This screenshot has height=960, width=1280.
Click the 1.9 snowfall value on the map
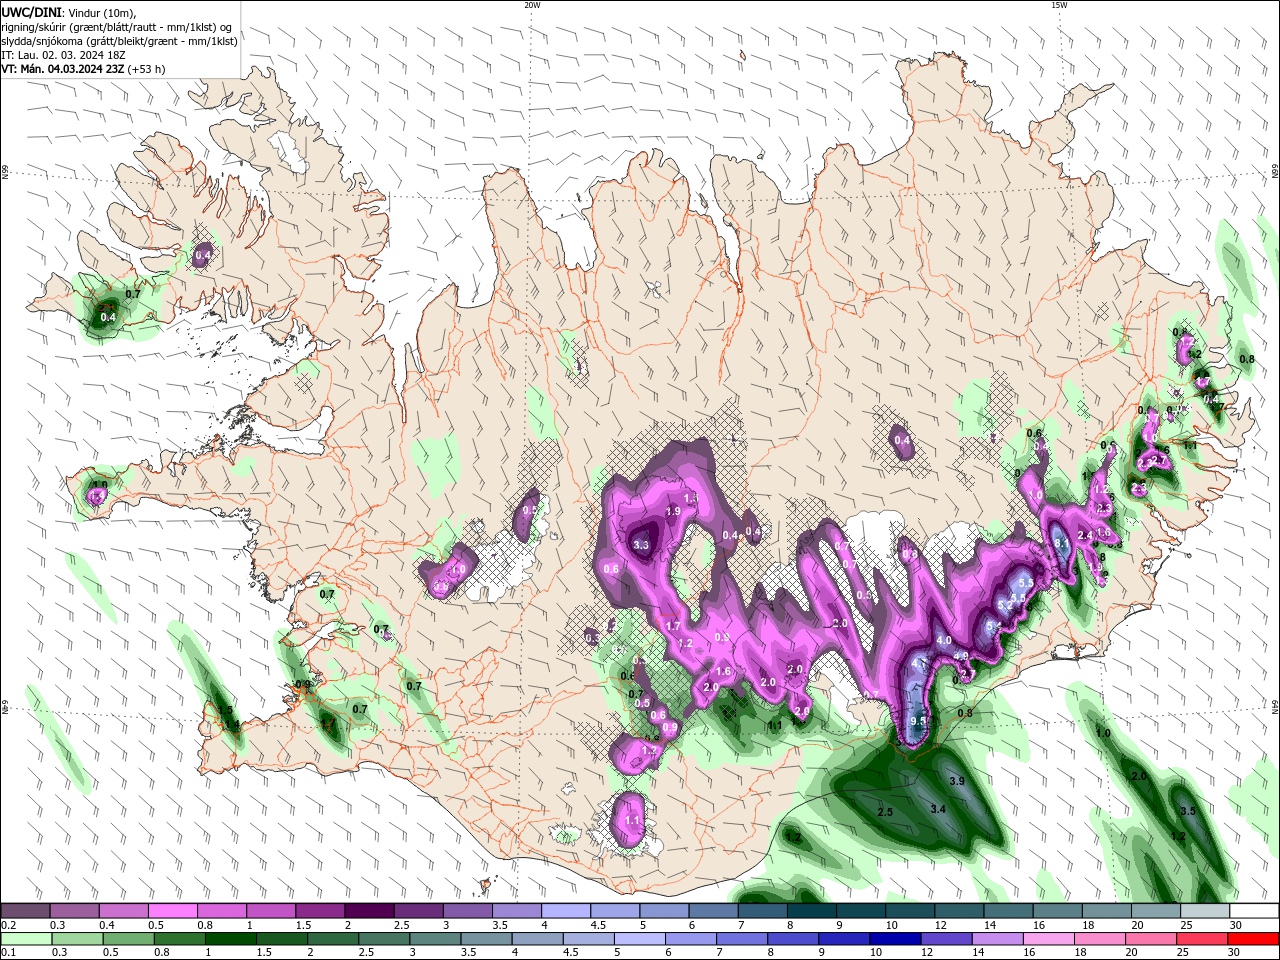pos(673,511)
